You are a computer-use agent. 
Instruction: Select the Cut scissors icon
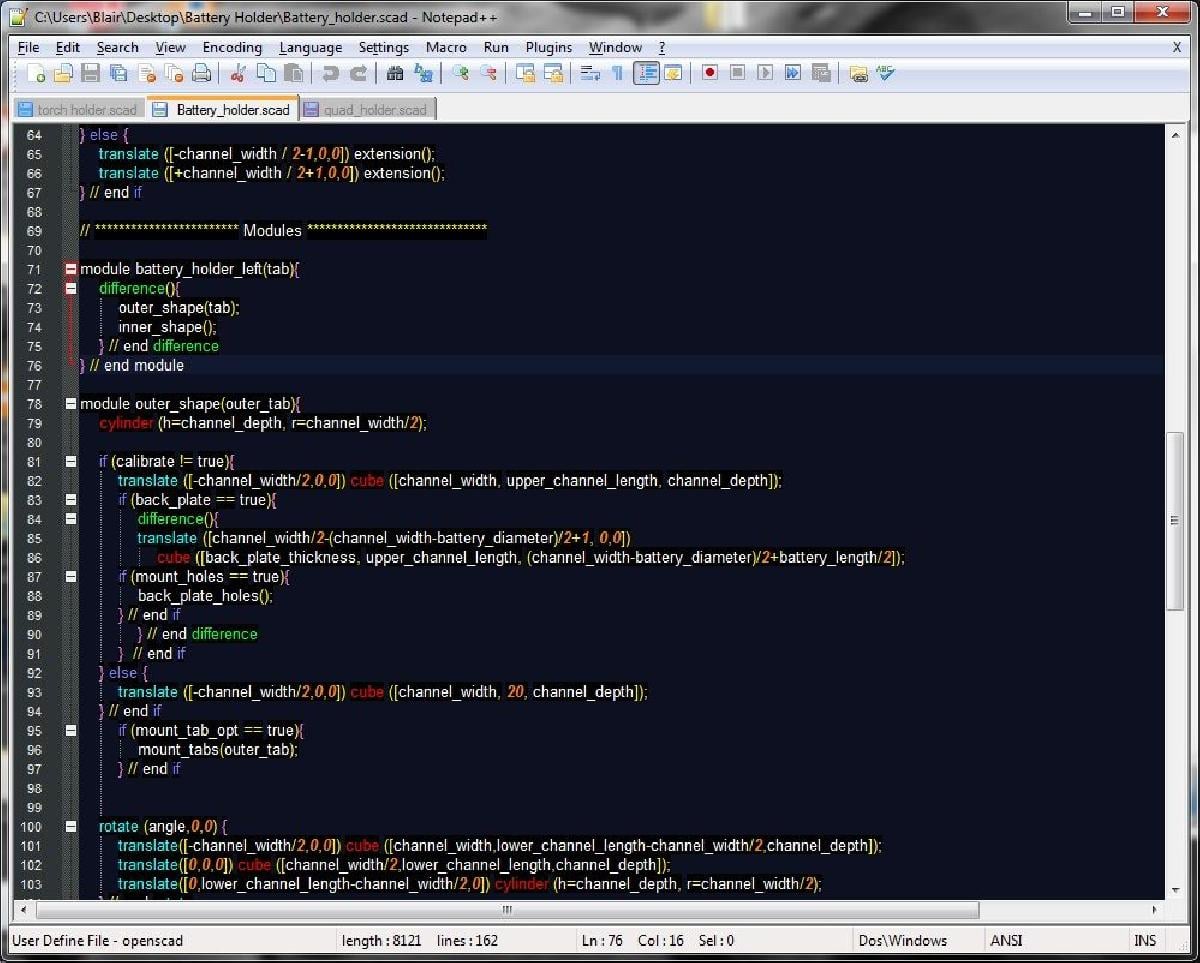click(236, 73)
